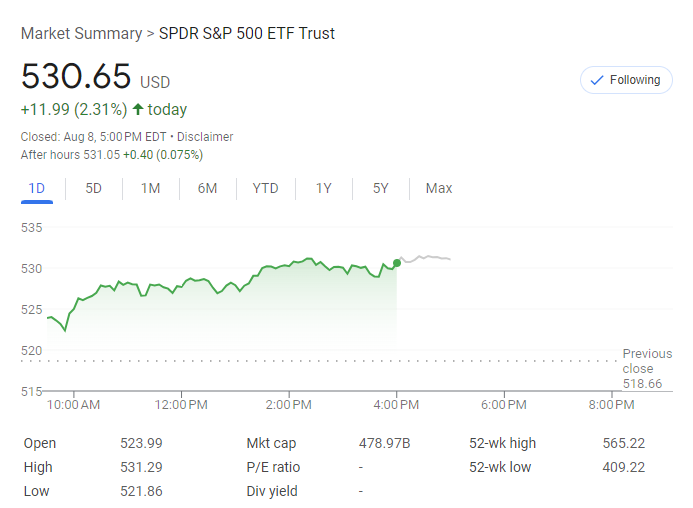The height and width of the screenshot is (508, 693).
Task: Switch to the 5D tab
Action: 93,188
